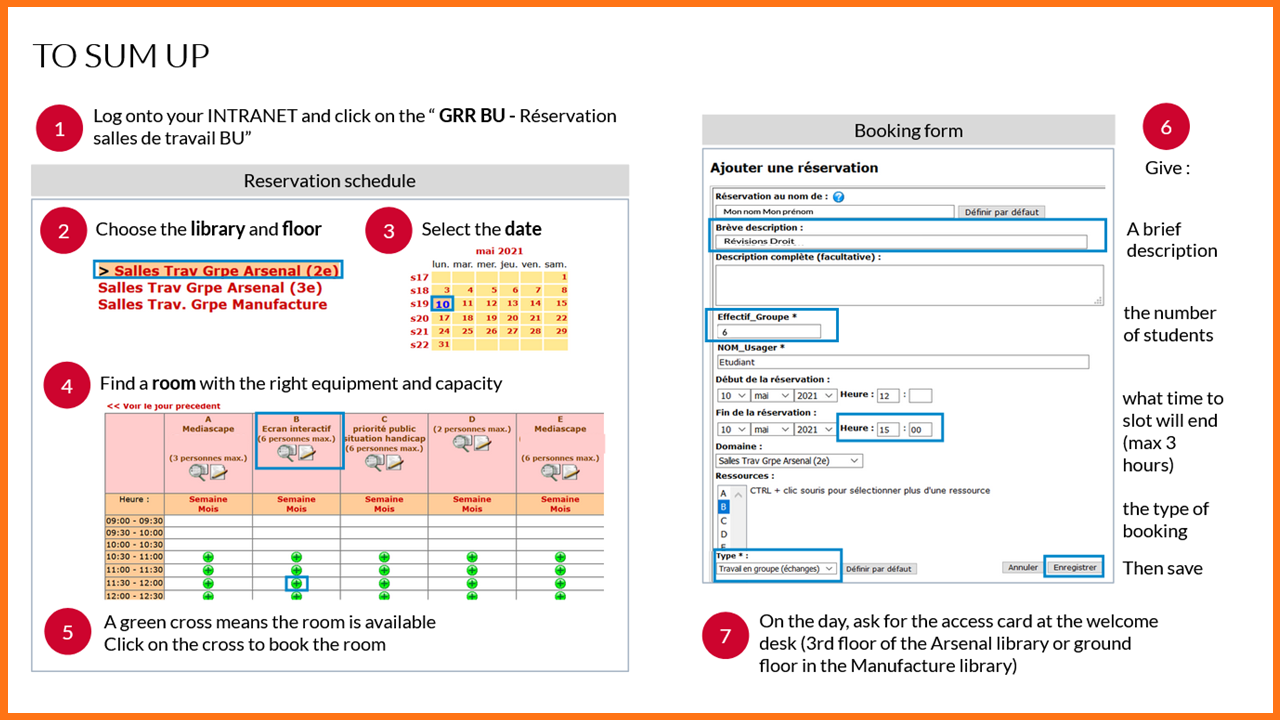The height and width of the screenshot is (720, 1280).
Task: Select day 31 in mai 2021 calendar
Action: coord(442,344)
